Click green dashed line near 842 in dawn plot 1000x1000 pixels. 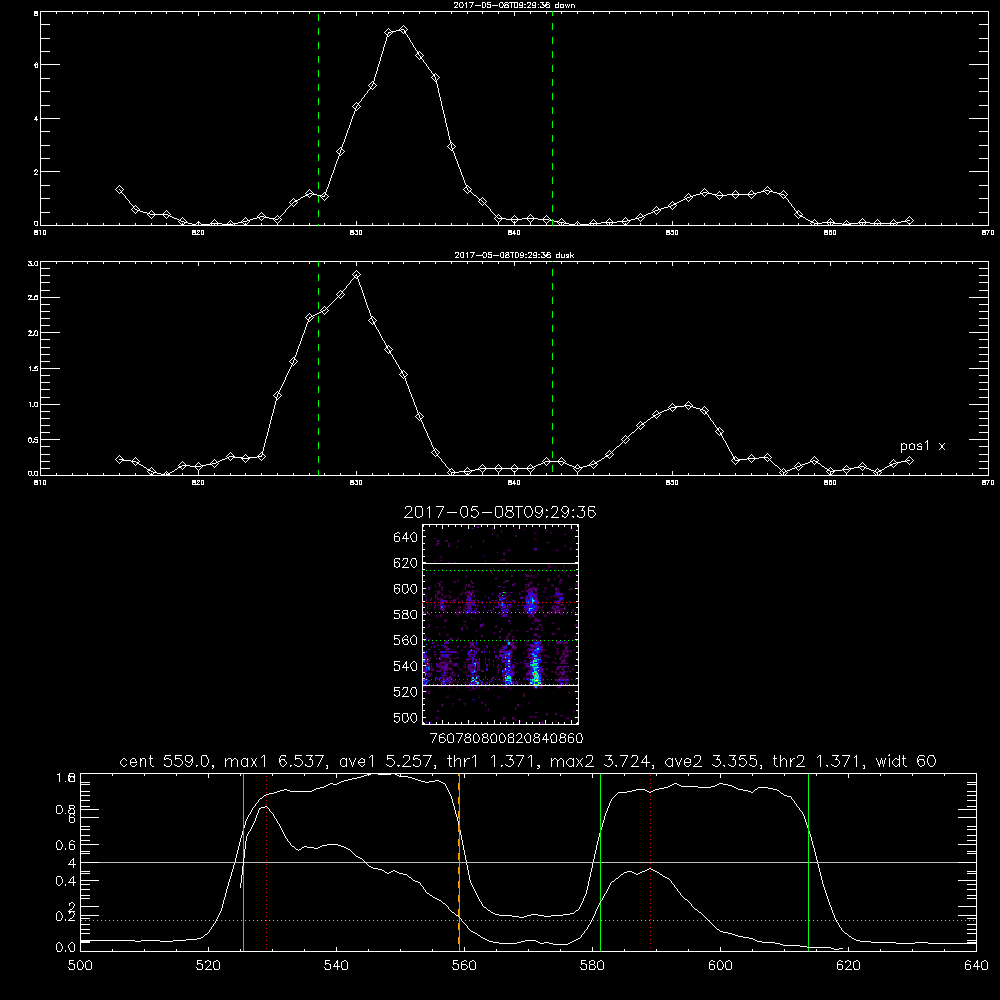[552, 118]
